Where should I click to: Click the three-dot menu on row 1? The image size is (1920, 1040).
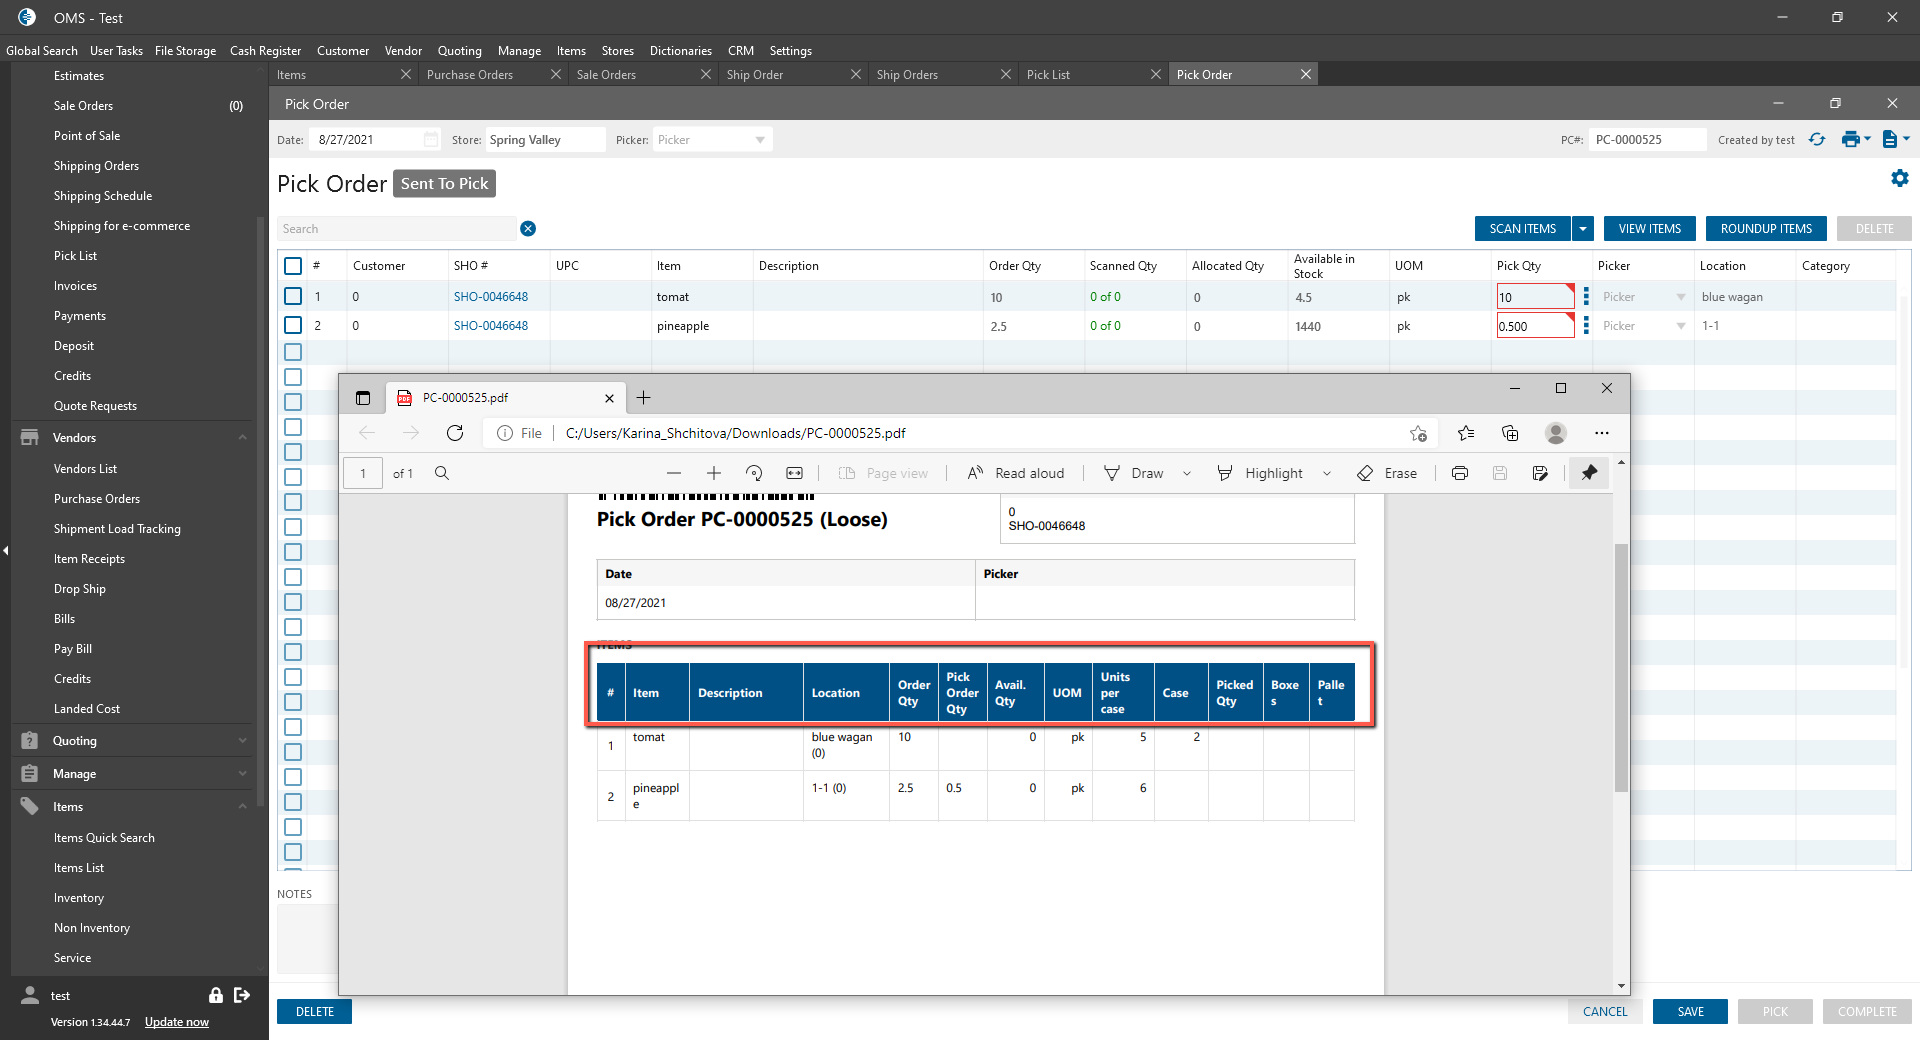click(1586, 297)
